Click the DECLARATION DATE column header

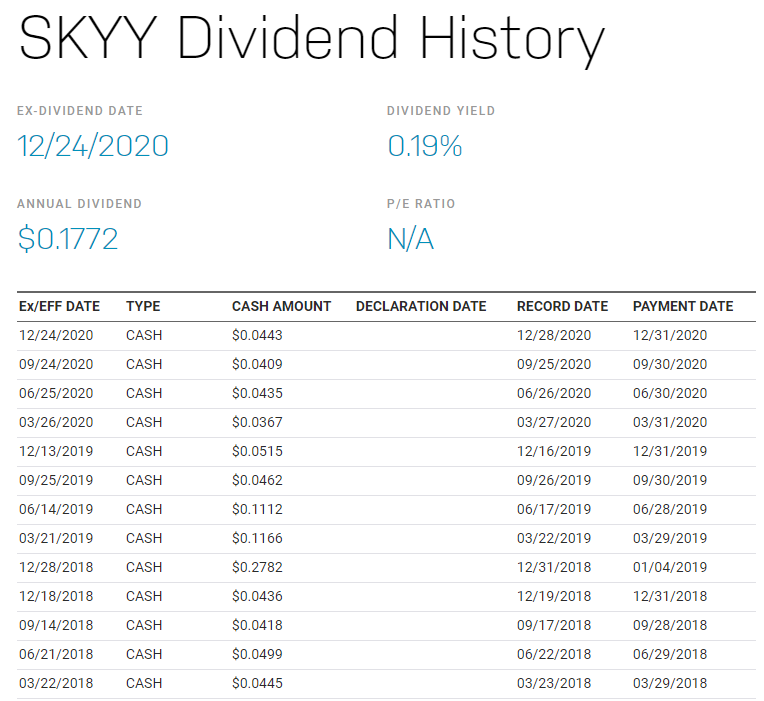tap(421, 306)
